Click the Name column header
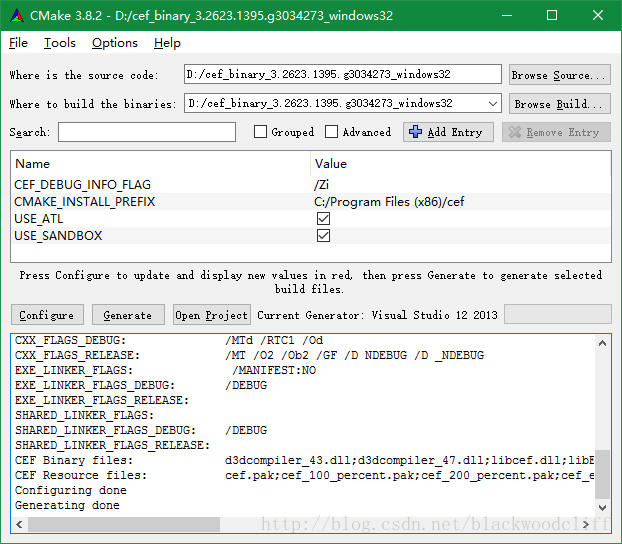Image resolution: width=622 pixels, height=544 pixels. 161,163
